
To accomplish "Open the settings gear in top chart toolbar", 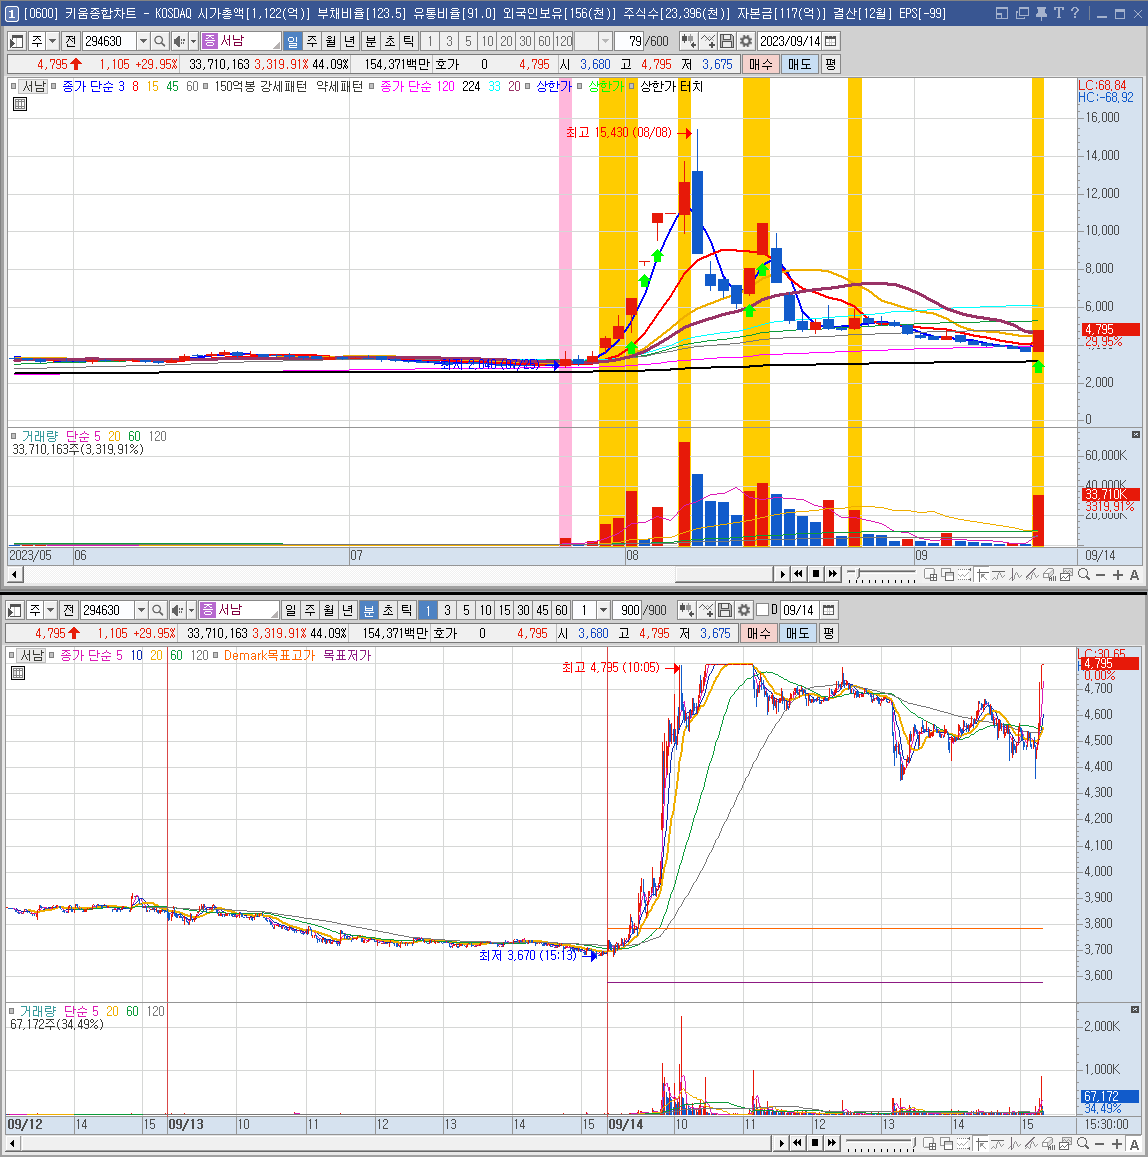I will click(x=746, y=41).
